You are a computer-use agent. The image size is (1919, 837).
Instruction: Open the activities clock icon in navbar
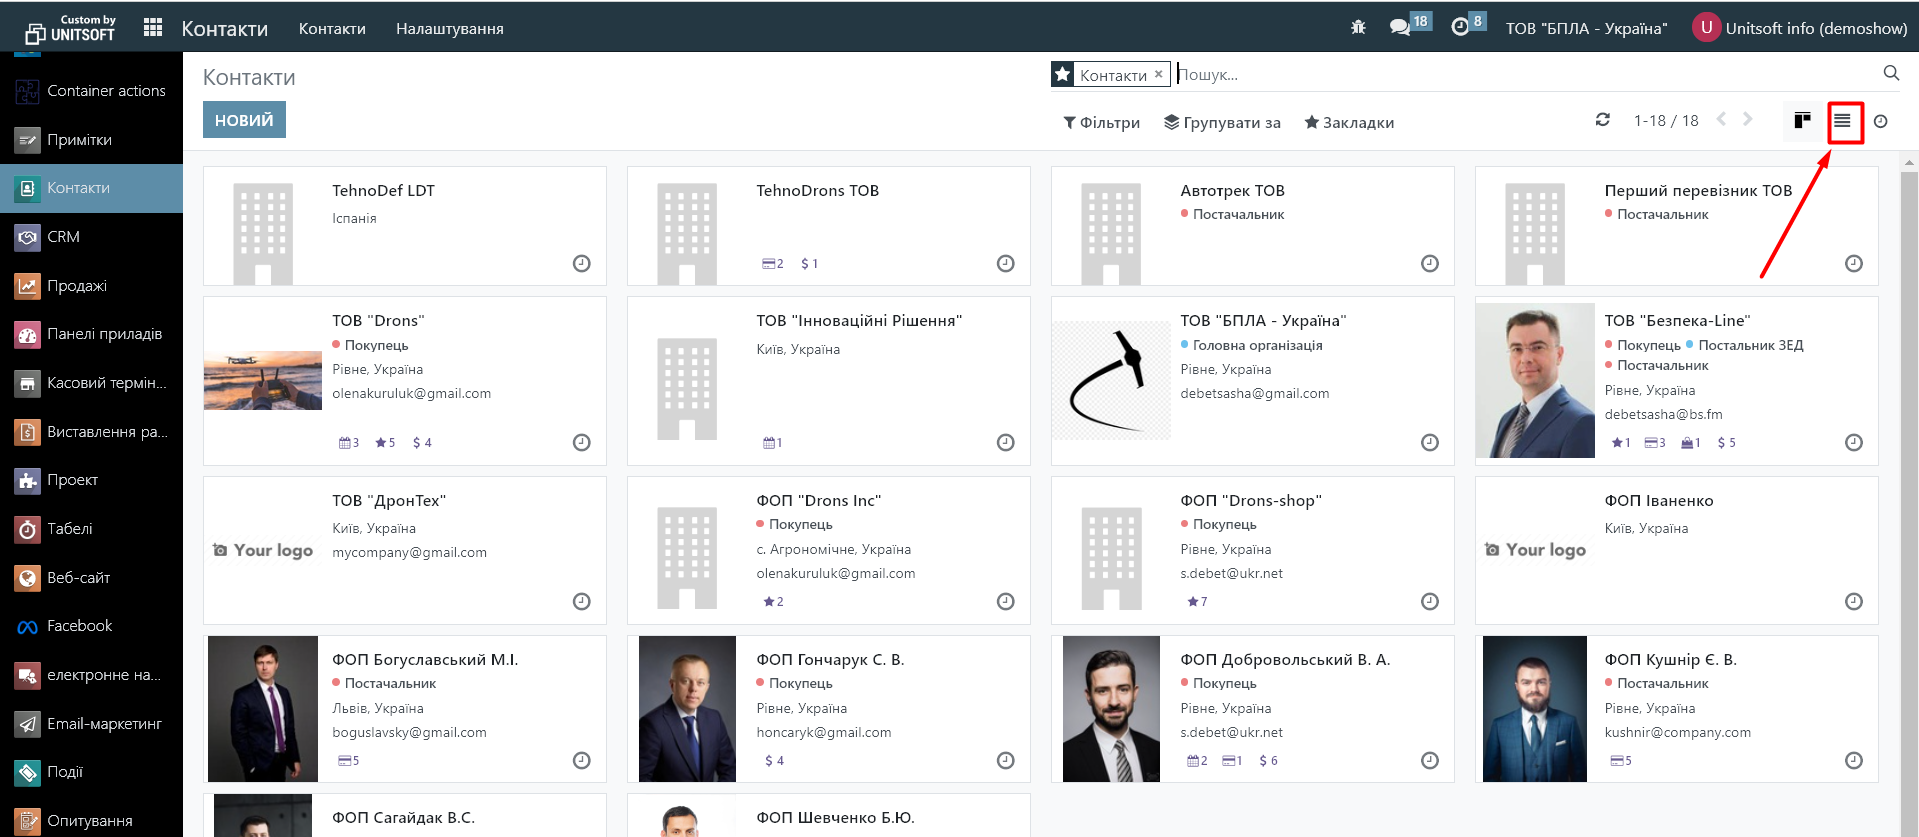tap(1460, 28)
